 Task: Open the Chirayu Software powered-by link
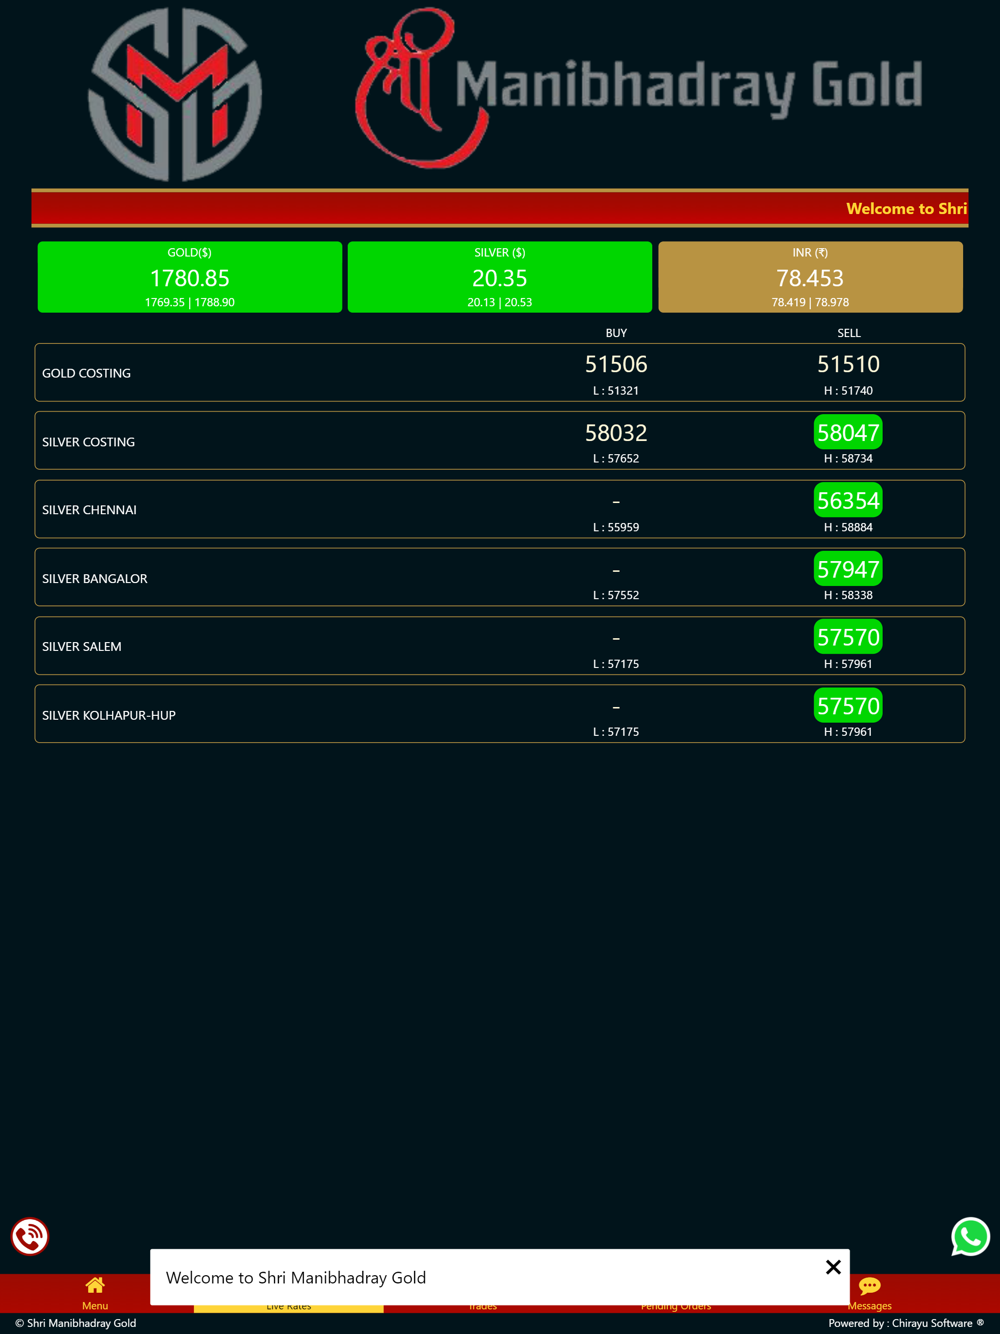906,1323
